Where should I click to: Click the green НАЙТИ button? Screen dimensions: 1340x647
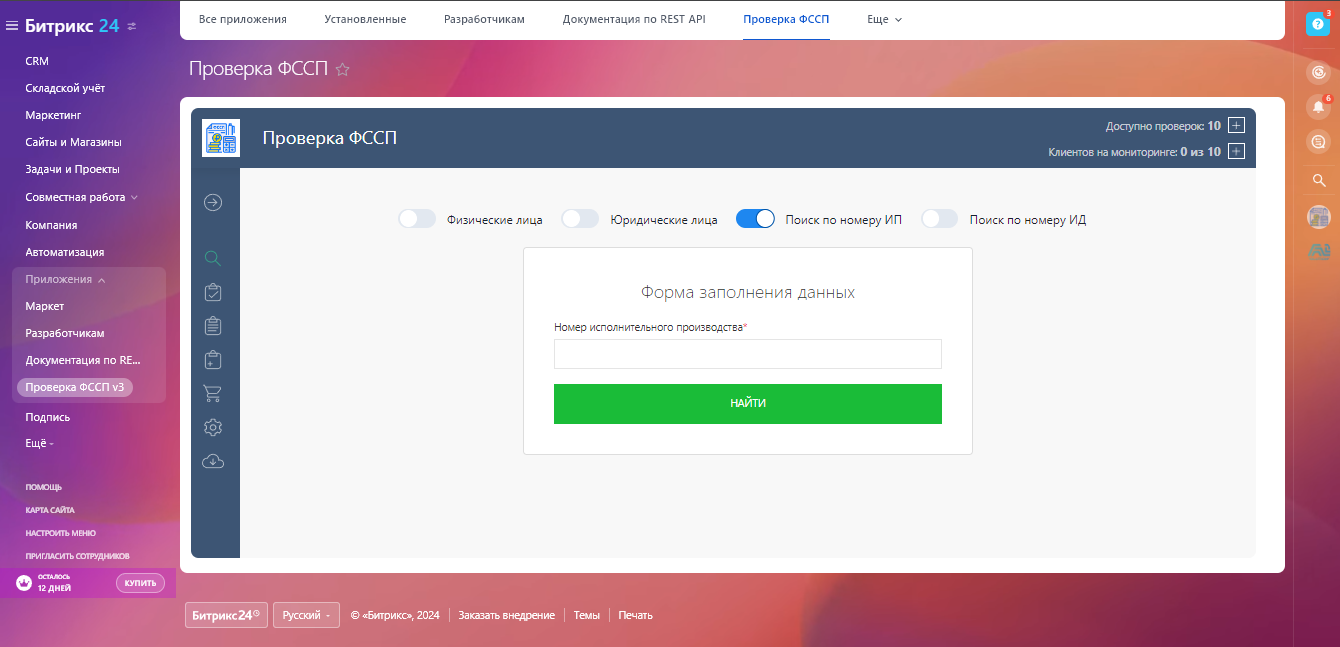748,403
